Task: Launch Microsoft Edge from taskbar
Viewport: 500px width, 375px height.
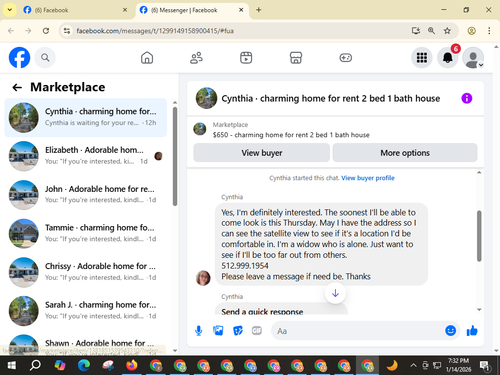Action: tap(84, 366)
